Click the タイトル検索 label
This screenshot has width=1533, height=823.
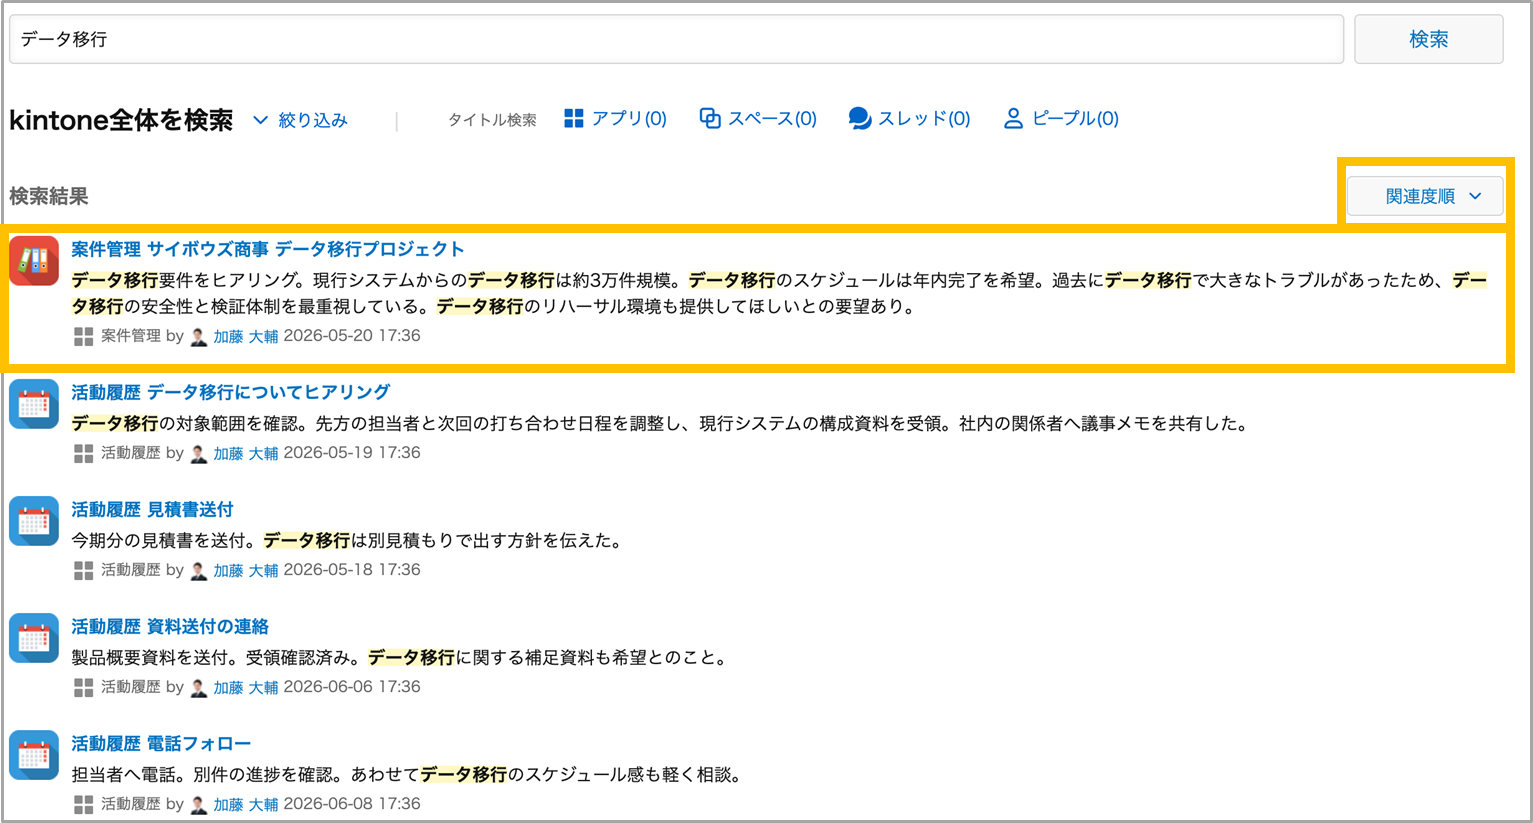(x=492, y=120)
